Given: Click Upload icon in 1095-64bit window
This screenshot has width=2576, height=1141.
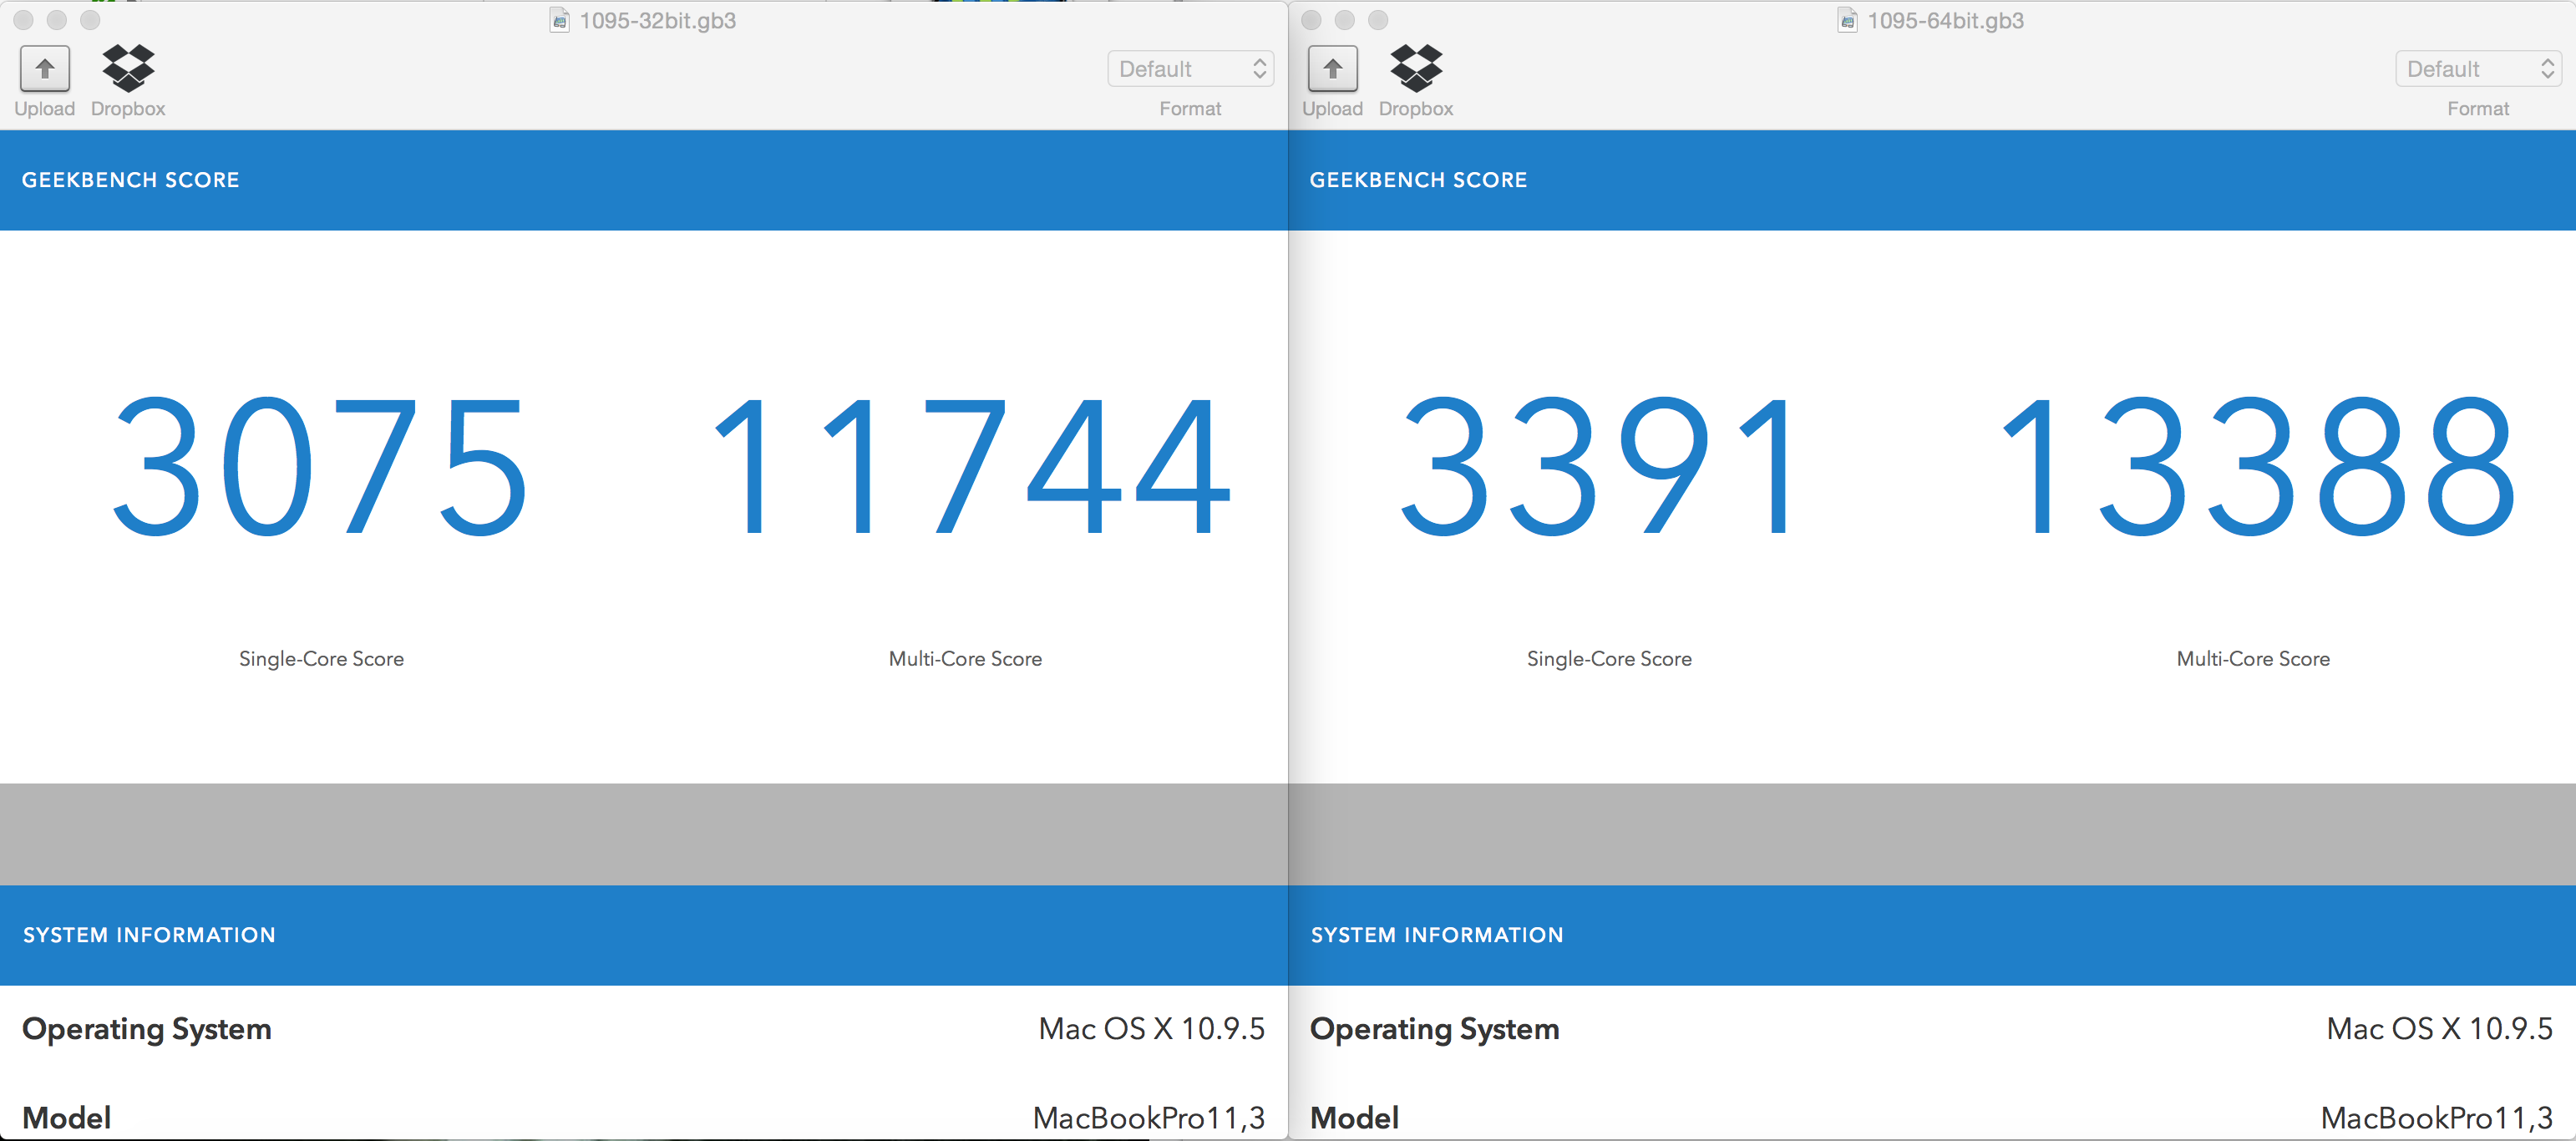Looking at the screenshot, I should (x=1332, y=69).
